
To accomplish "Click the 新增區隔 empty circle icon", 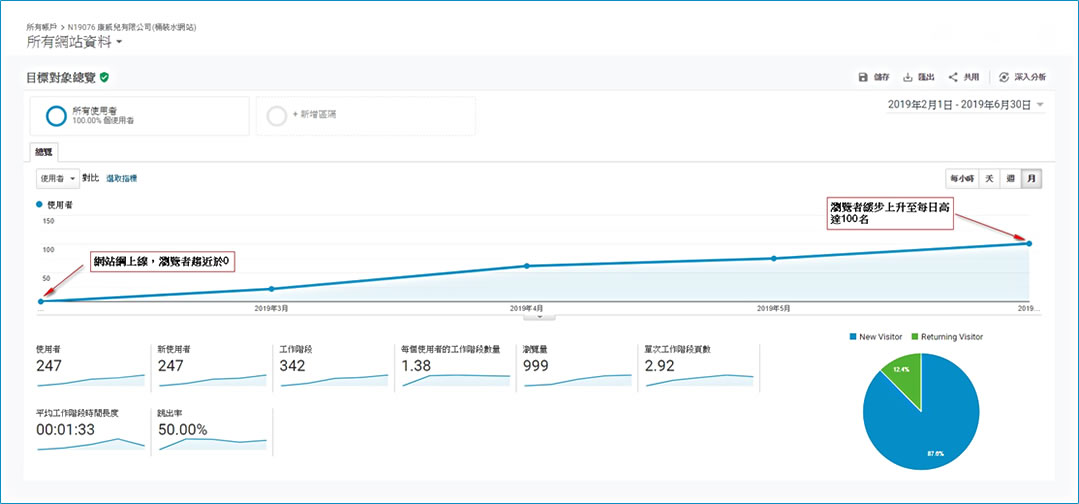I will [x=276, y=115].
